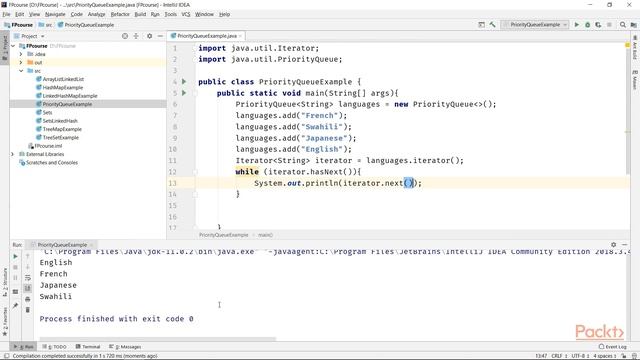The height and width of the screenshot is (360, 640).
Task: Click FPcourse breadcrumb in navigation bar
Action: [18, 25]
